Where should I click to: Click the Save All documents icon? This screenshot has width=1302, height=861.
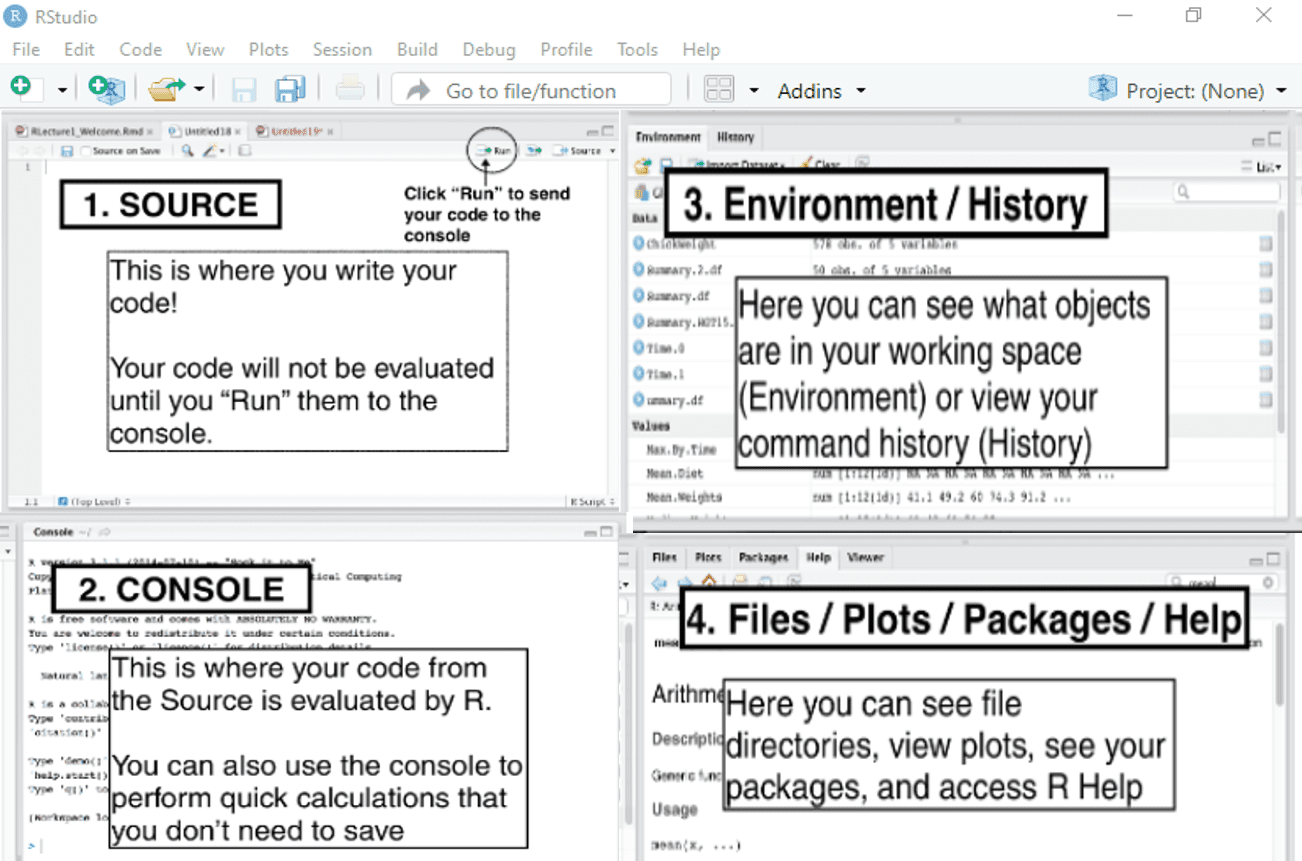(291, 89)
